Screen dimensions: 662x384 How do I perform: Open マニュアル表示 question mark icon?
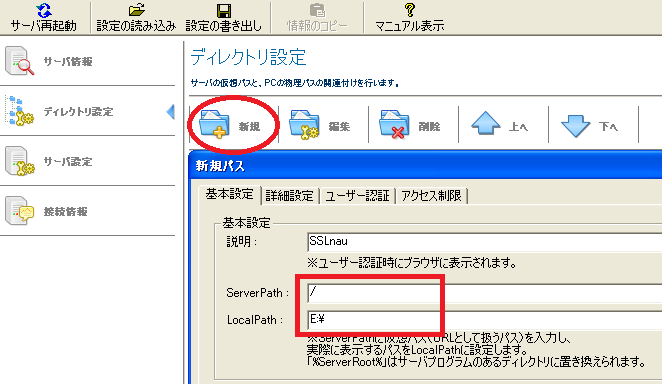click(410, 10)
